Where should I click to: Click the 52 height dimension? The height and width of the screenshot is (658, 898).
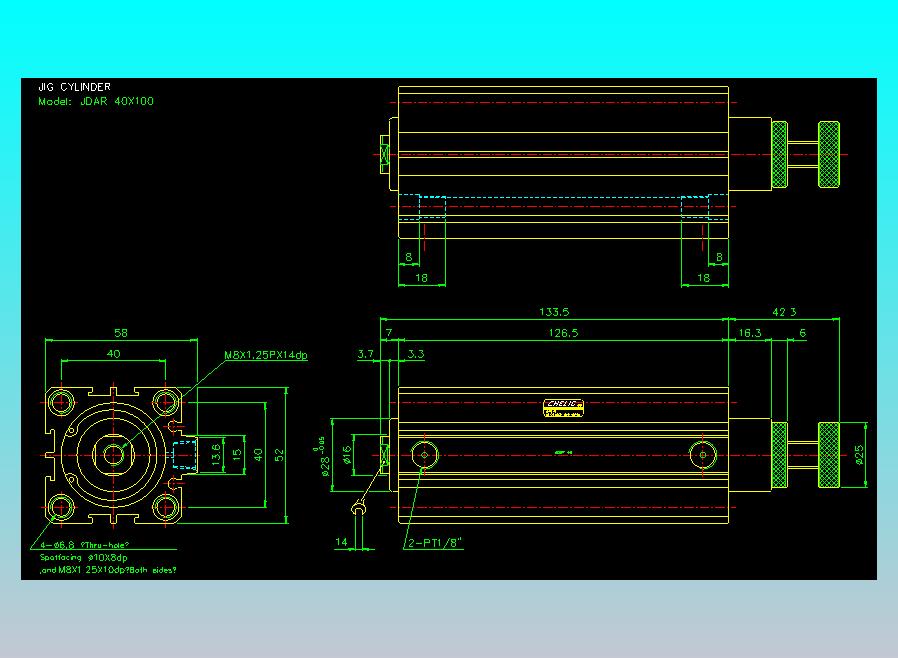(x=279, y=455)
